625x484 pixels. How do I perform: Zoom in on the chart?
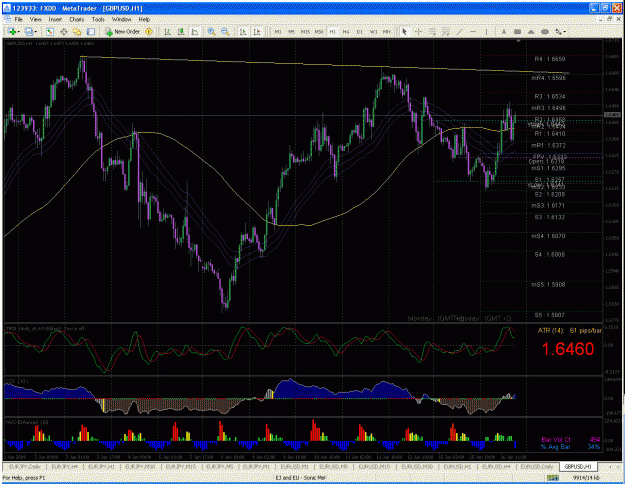click(x=211, y=31)
